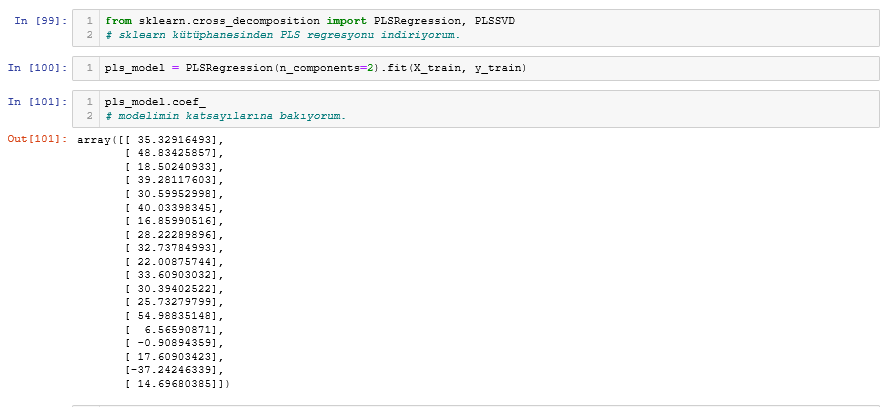The image size is (887, 407).
Task: Click coefficient value 35.32916493
Action: tap(176, 139)
